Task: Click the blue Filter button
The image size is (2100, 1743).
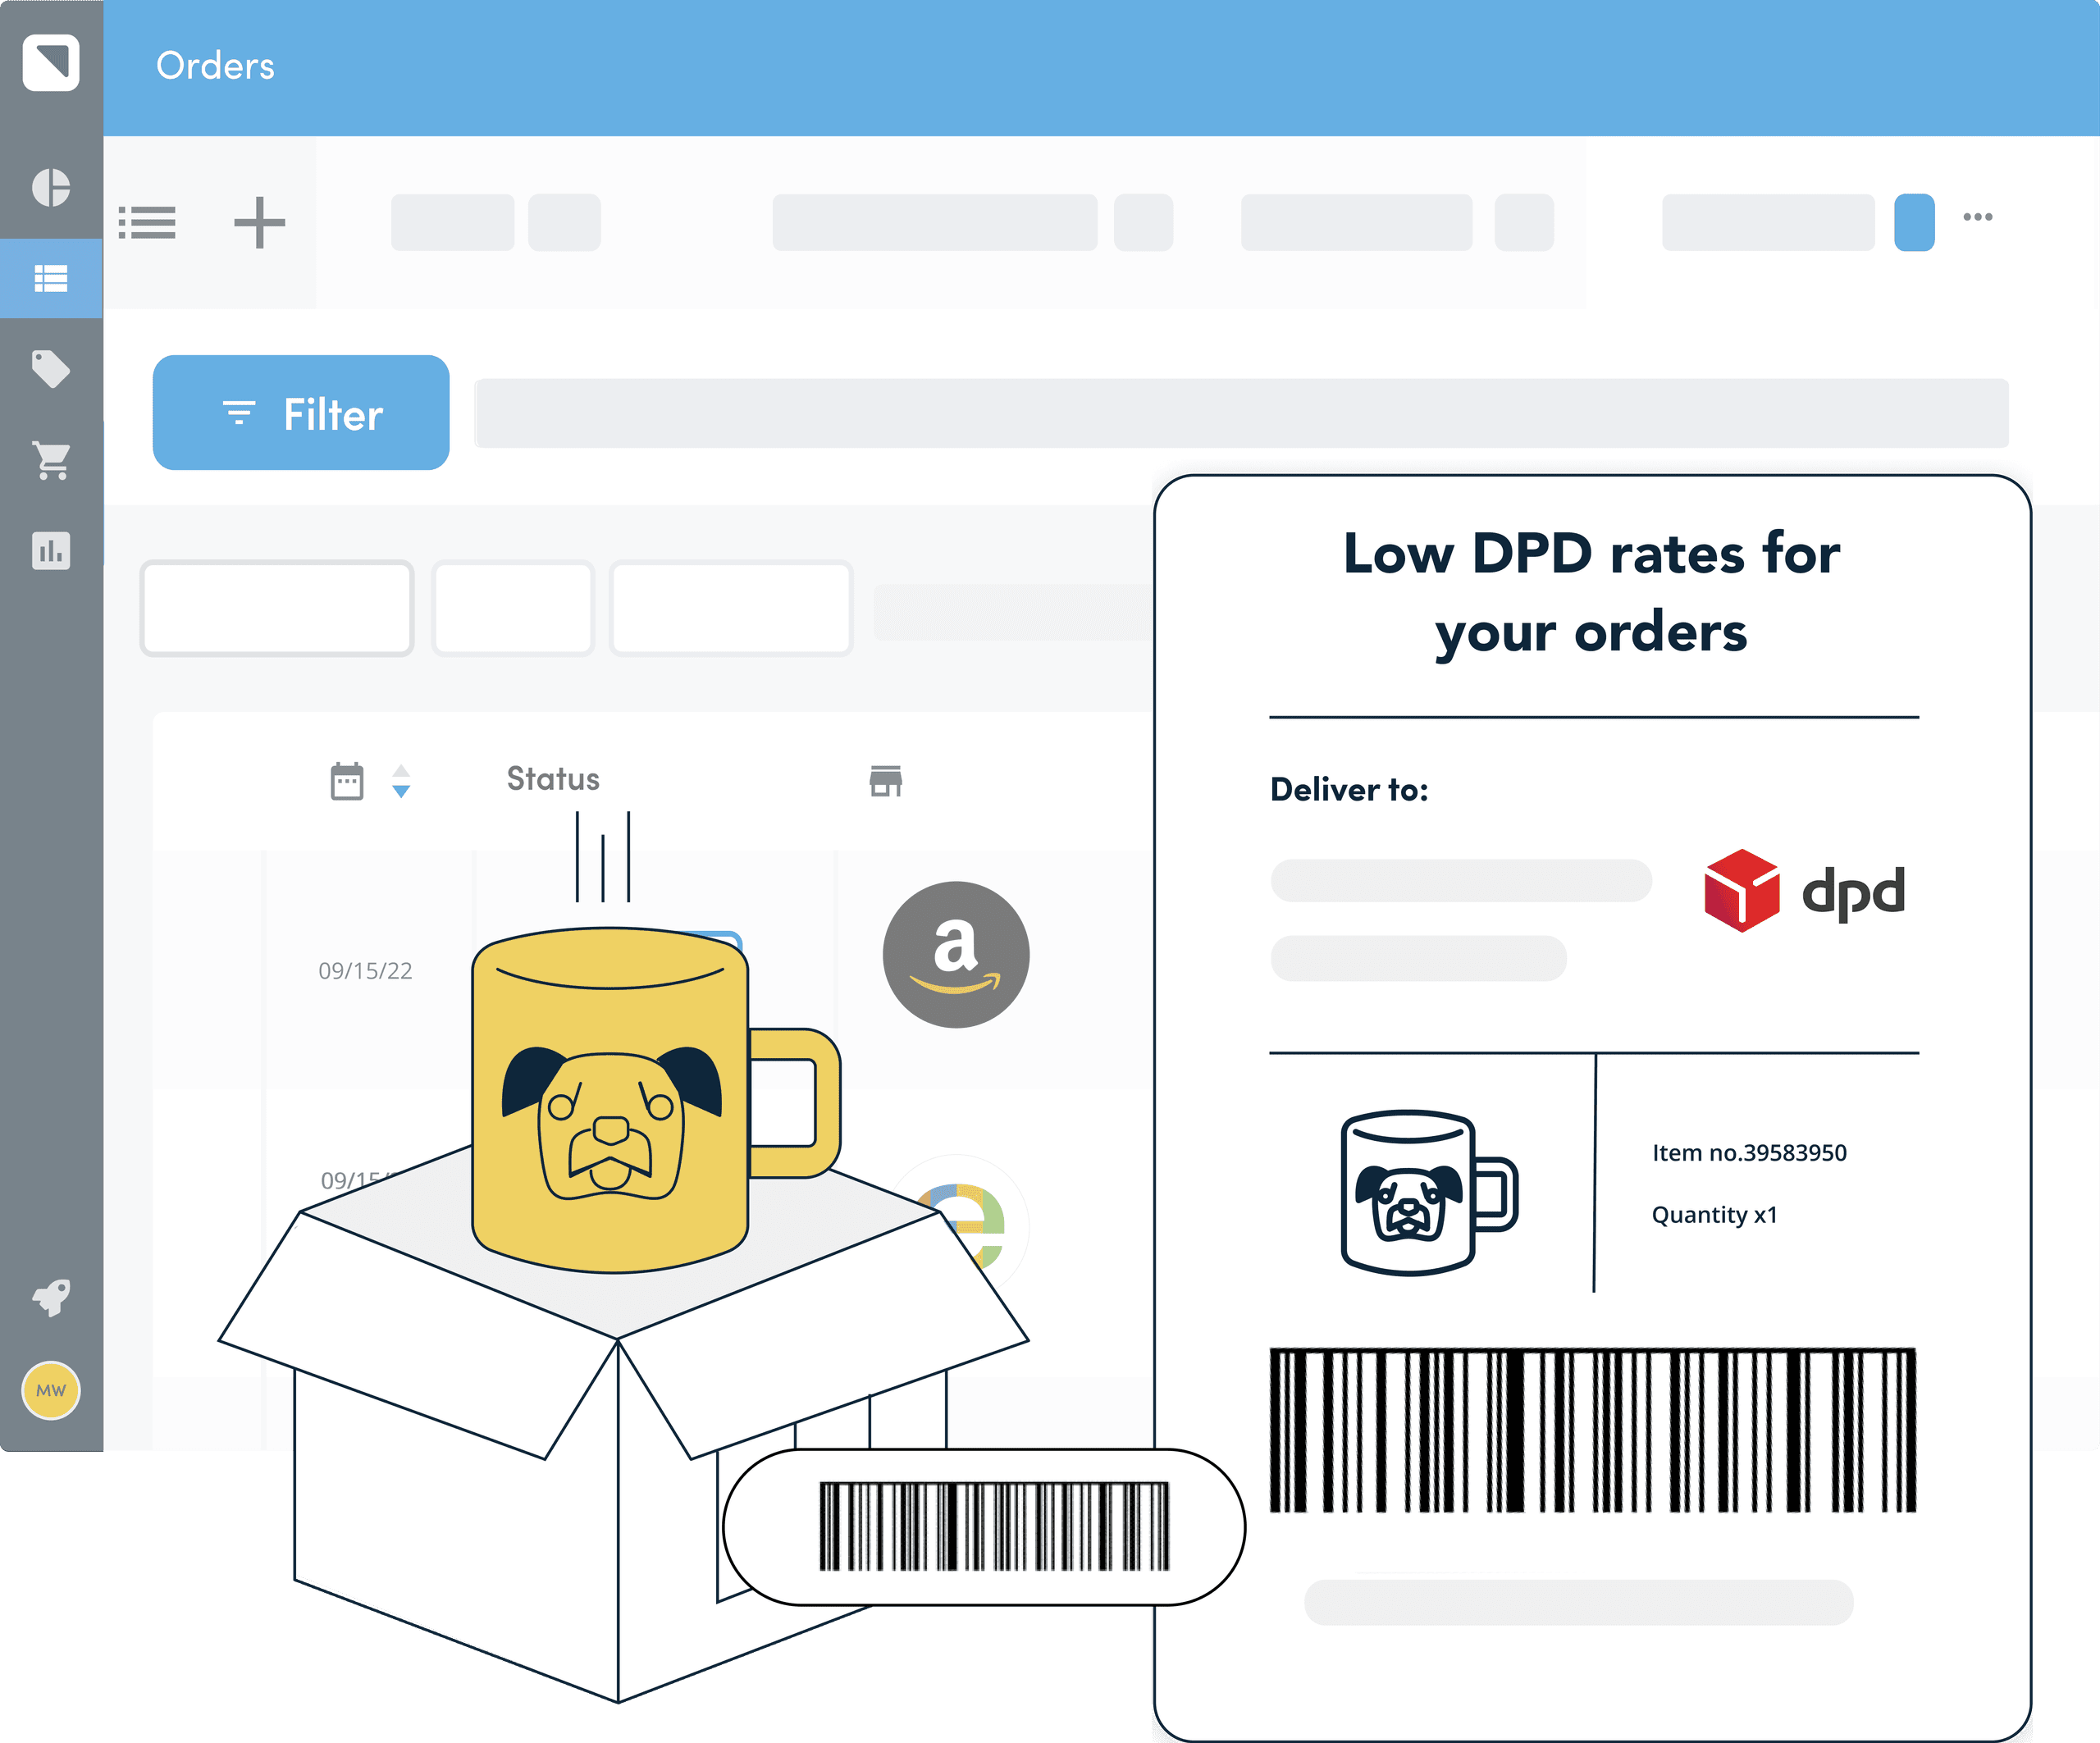Action: click(301, 412)
